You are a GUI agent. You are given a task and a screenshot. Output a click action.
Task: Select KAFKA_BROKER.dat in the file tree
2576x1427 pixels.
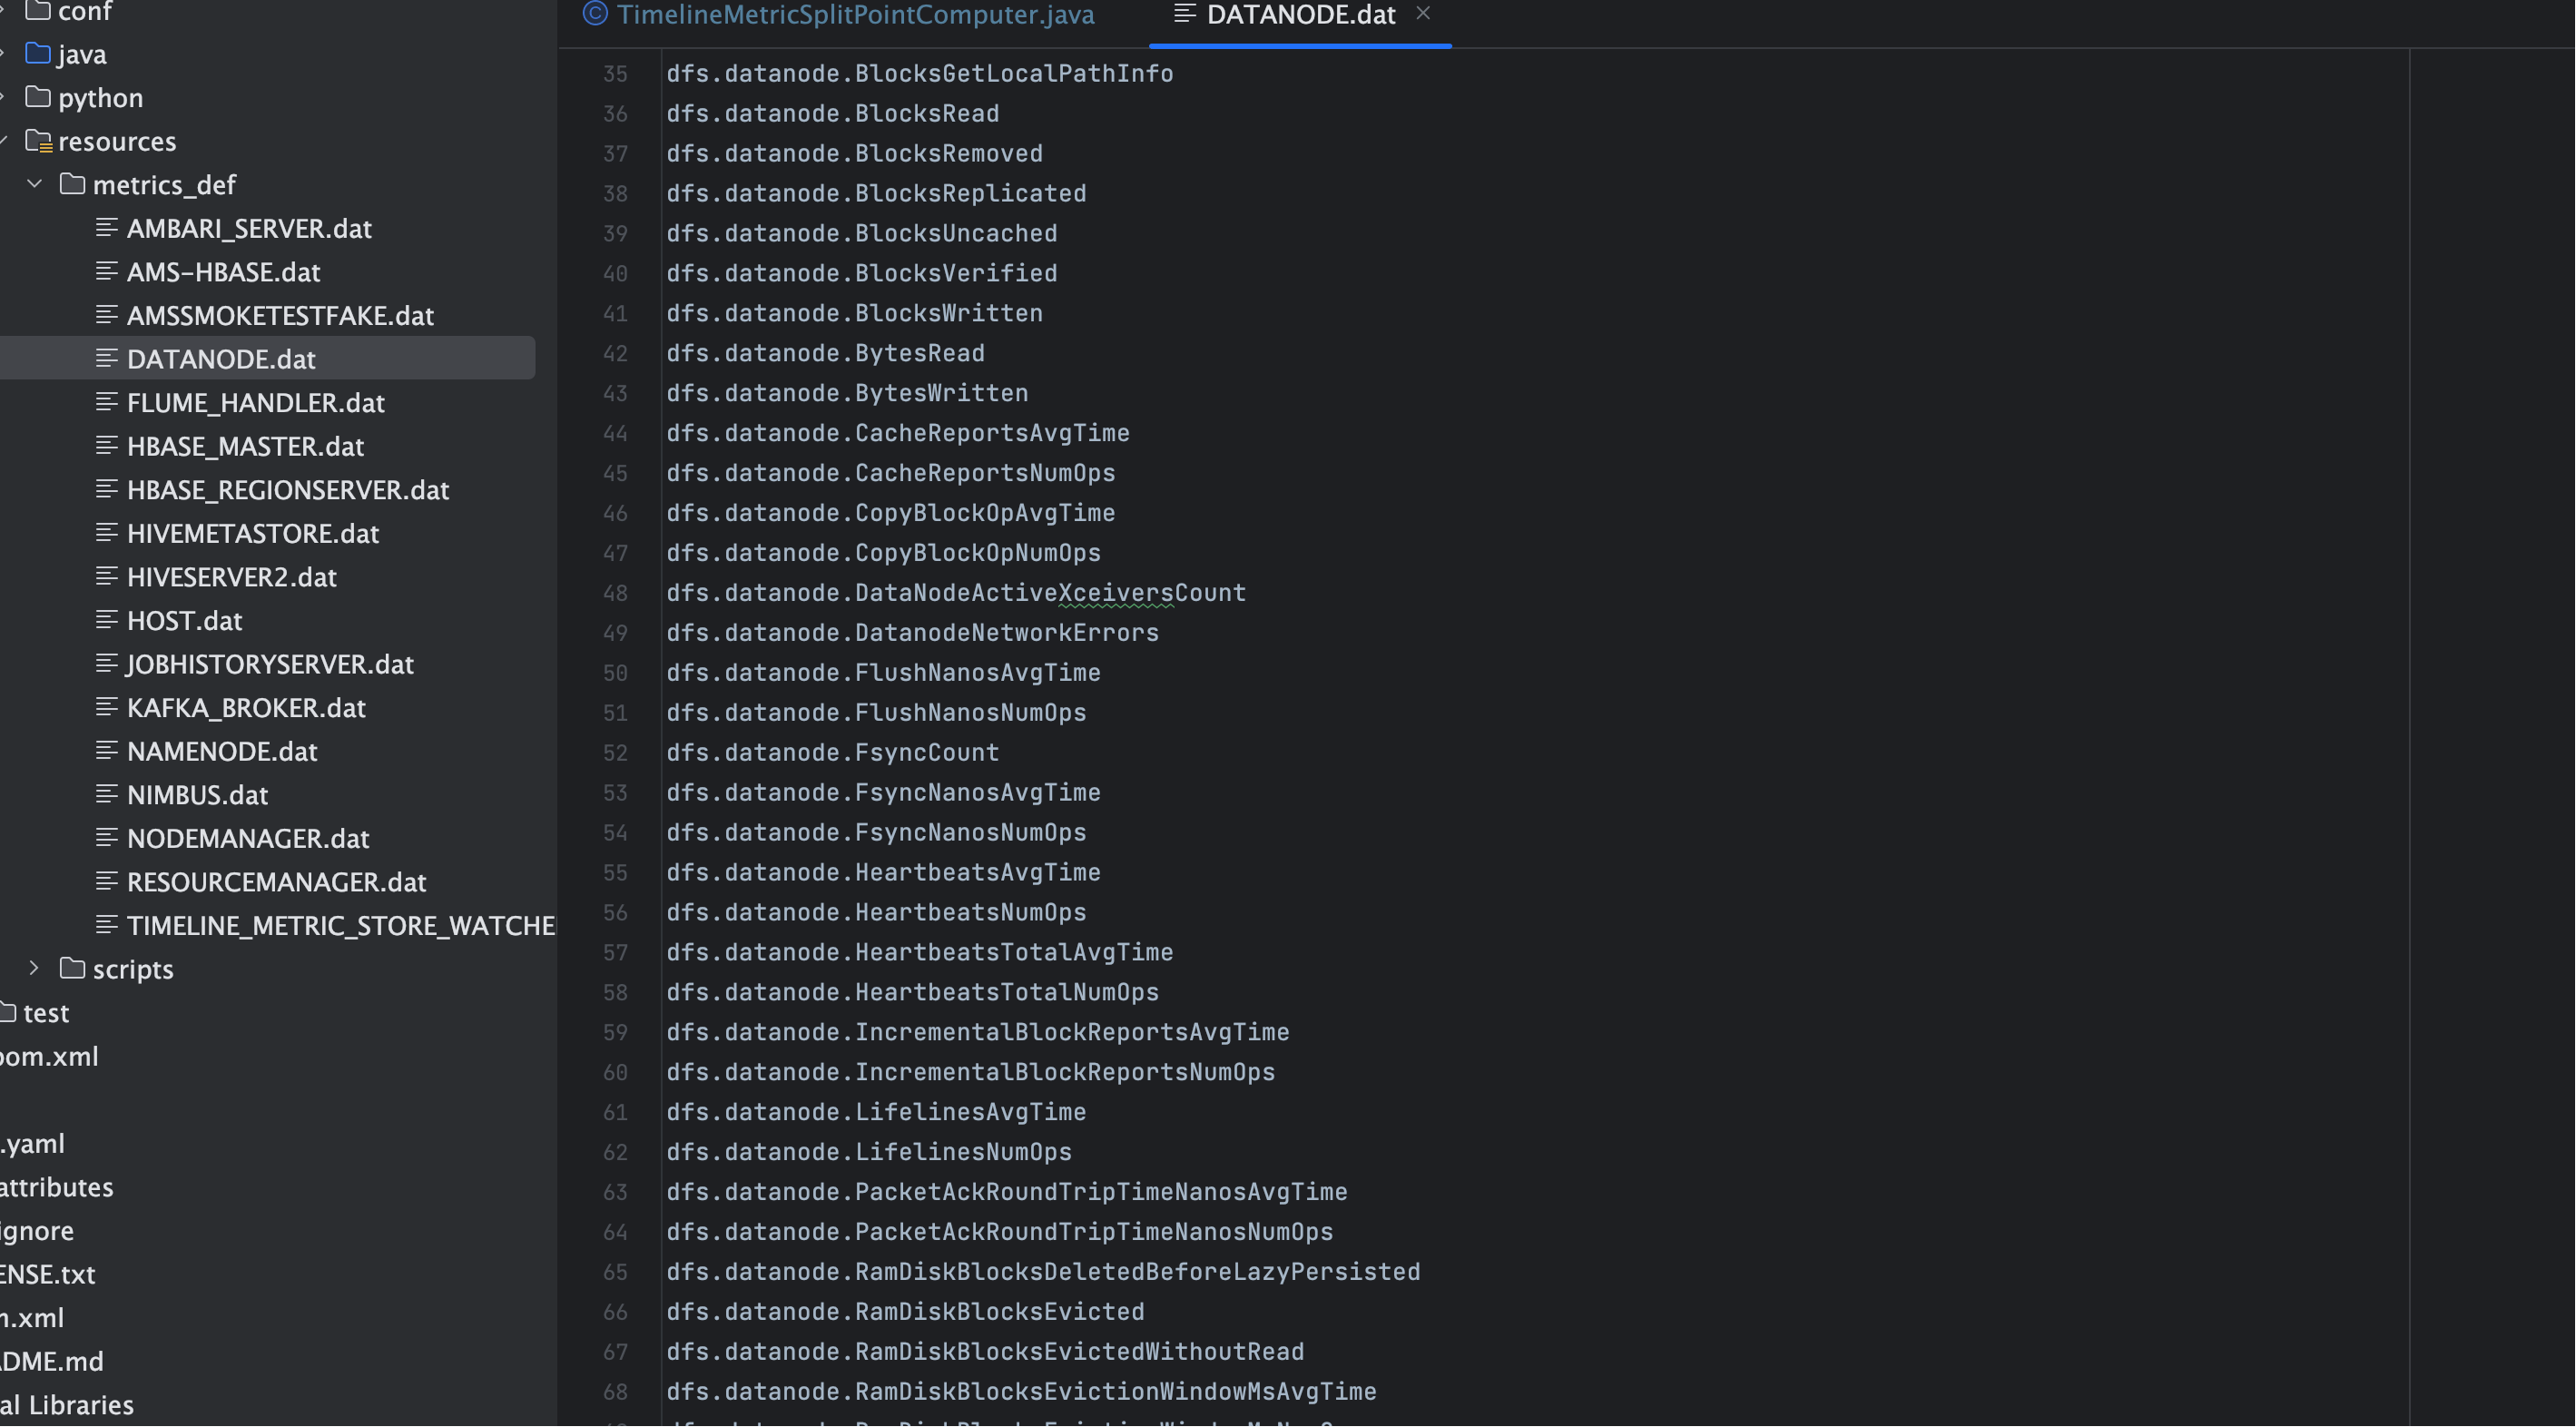[x=246, y=708]
